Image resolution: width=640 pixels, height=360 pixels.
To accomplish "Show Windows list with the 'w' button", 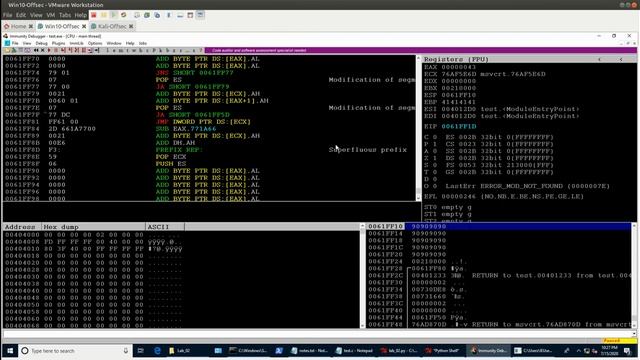I will [x=133, y=50].
